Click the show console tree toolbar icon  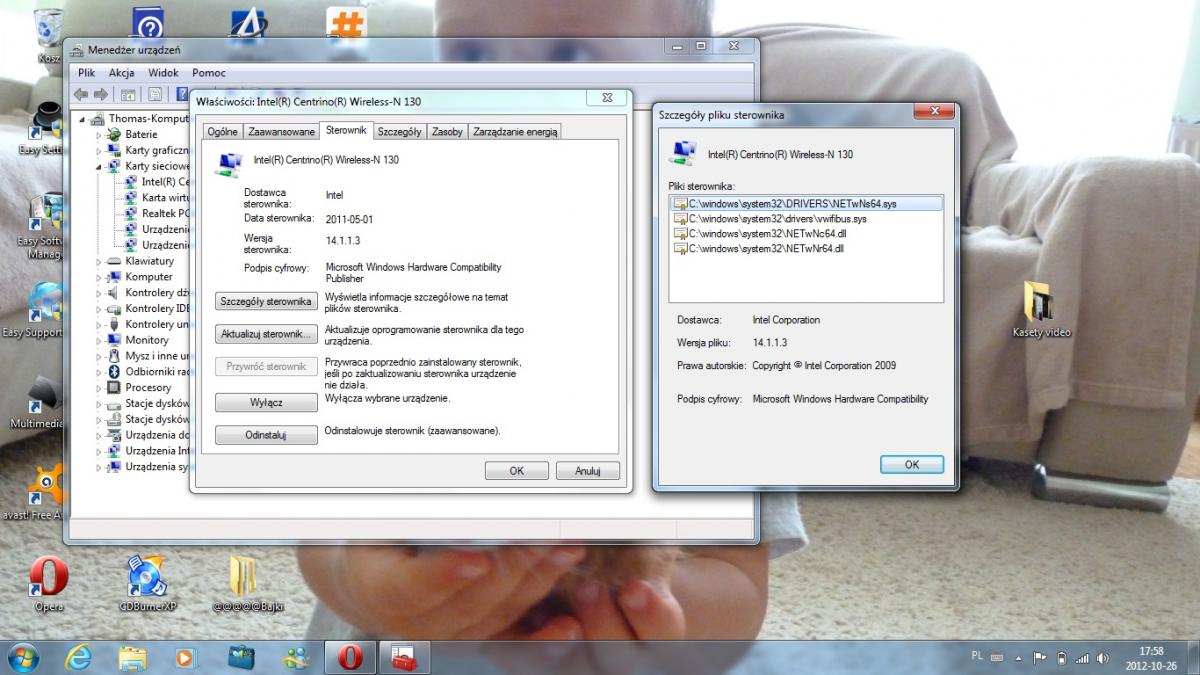tap(128, 95)
